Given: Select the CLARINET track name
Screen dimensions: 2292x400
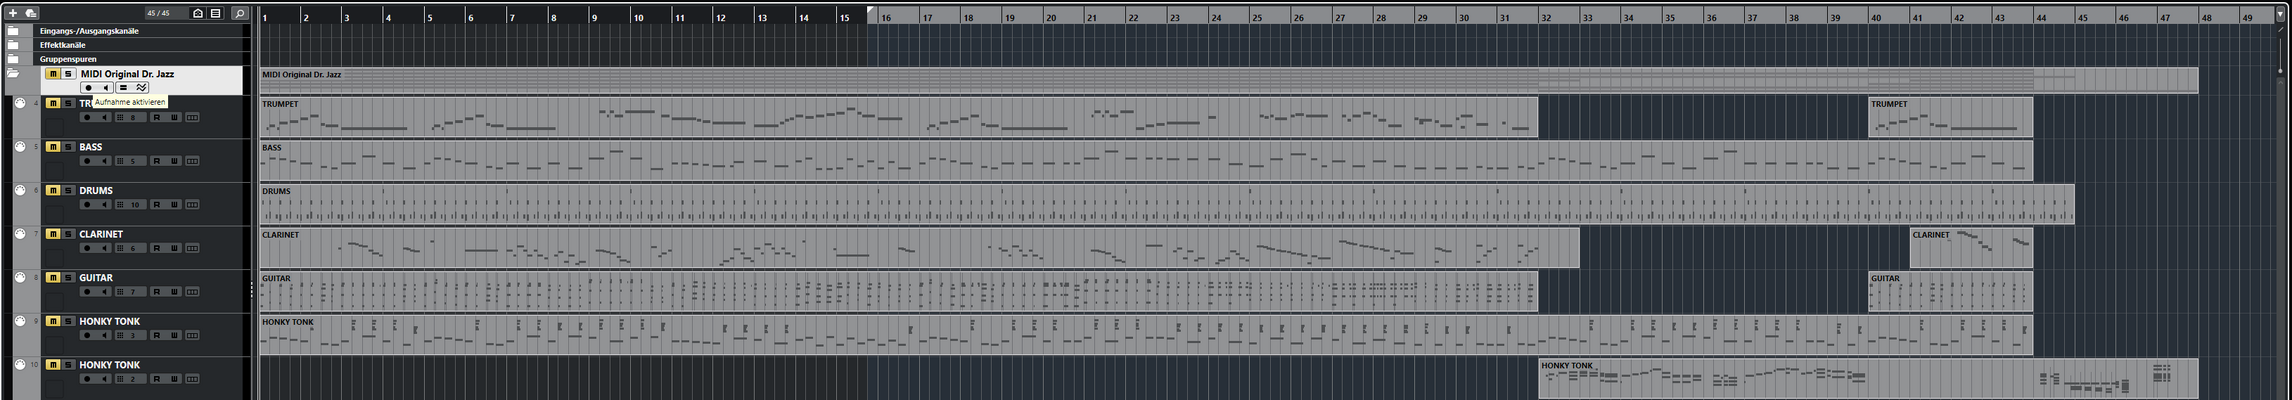Looking at the screenshot, I should (x=101, y=234).
